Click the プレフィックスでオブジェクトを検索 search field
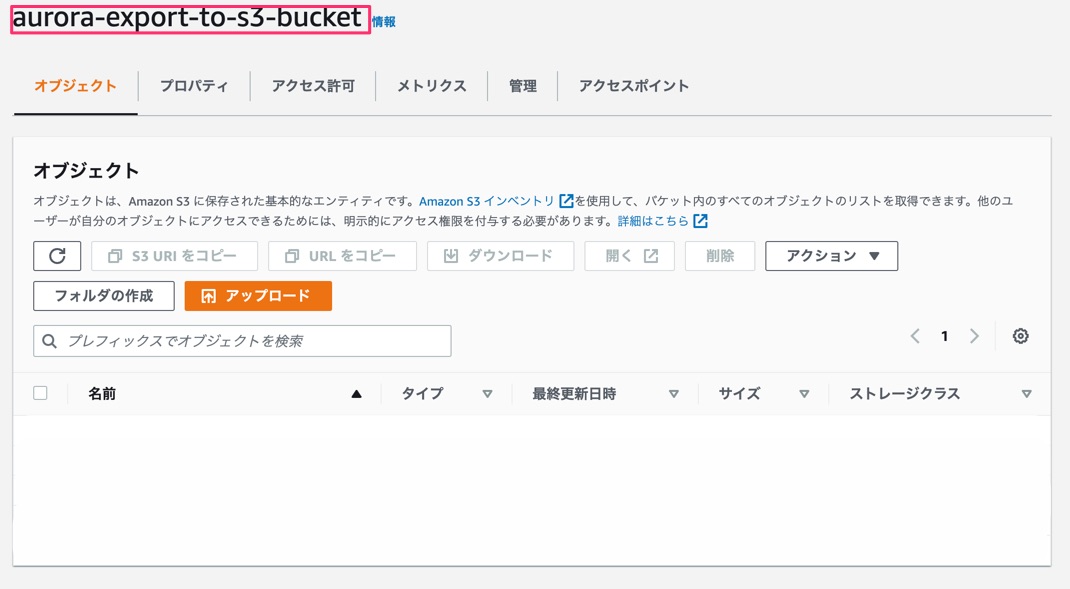Viewport: 1070px width, 589px height. pyautogui.click(x=240, y=341)
